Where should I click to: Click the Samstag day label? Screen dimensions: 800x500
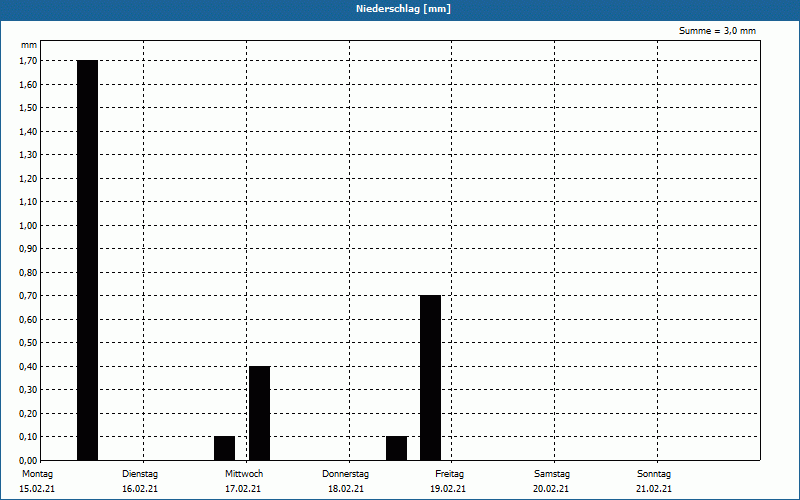(552, 474)
